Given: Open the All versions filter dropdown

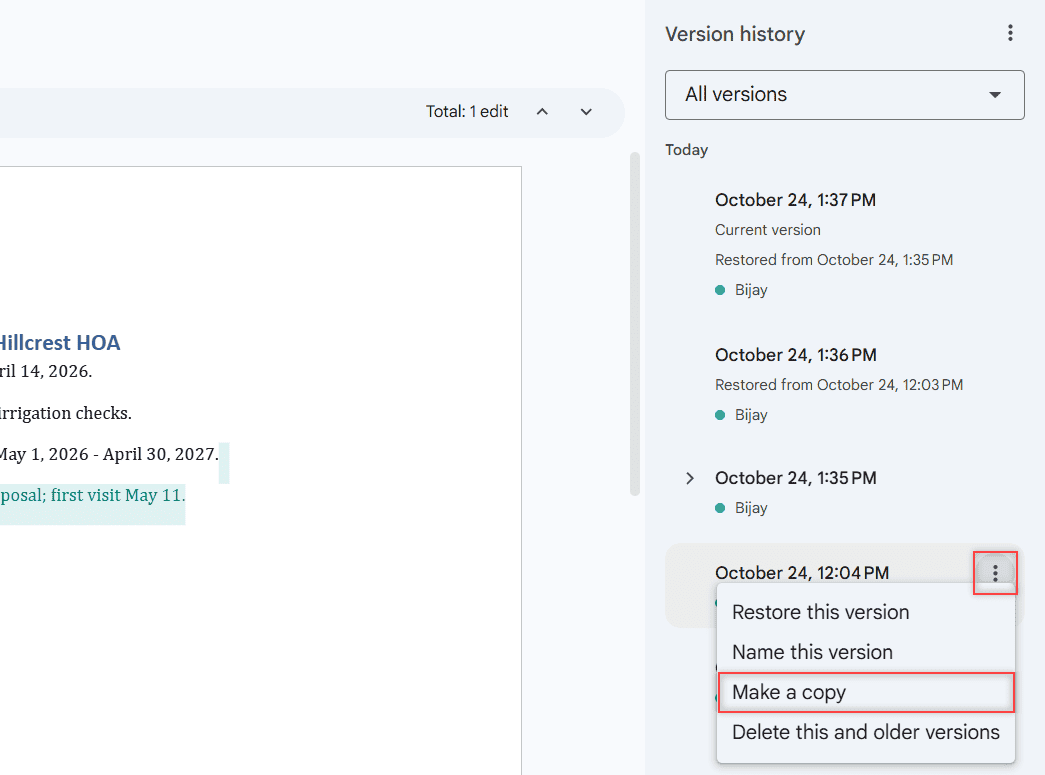Looking at the screenshot, I should pos(844,95).
